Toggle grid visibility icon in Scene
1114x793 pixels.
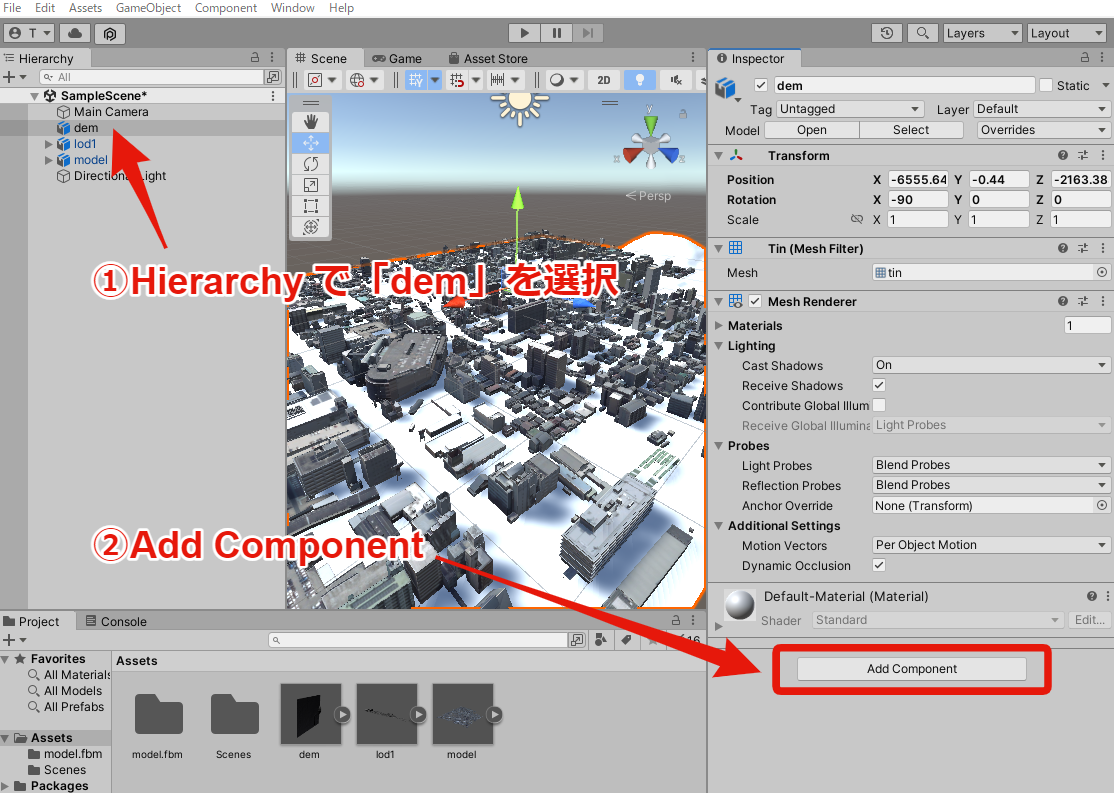[x=416, y=80]
